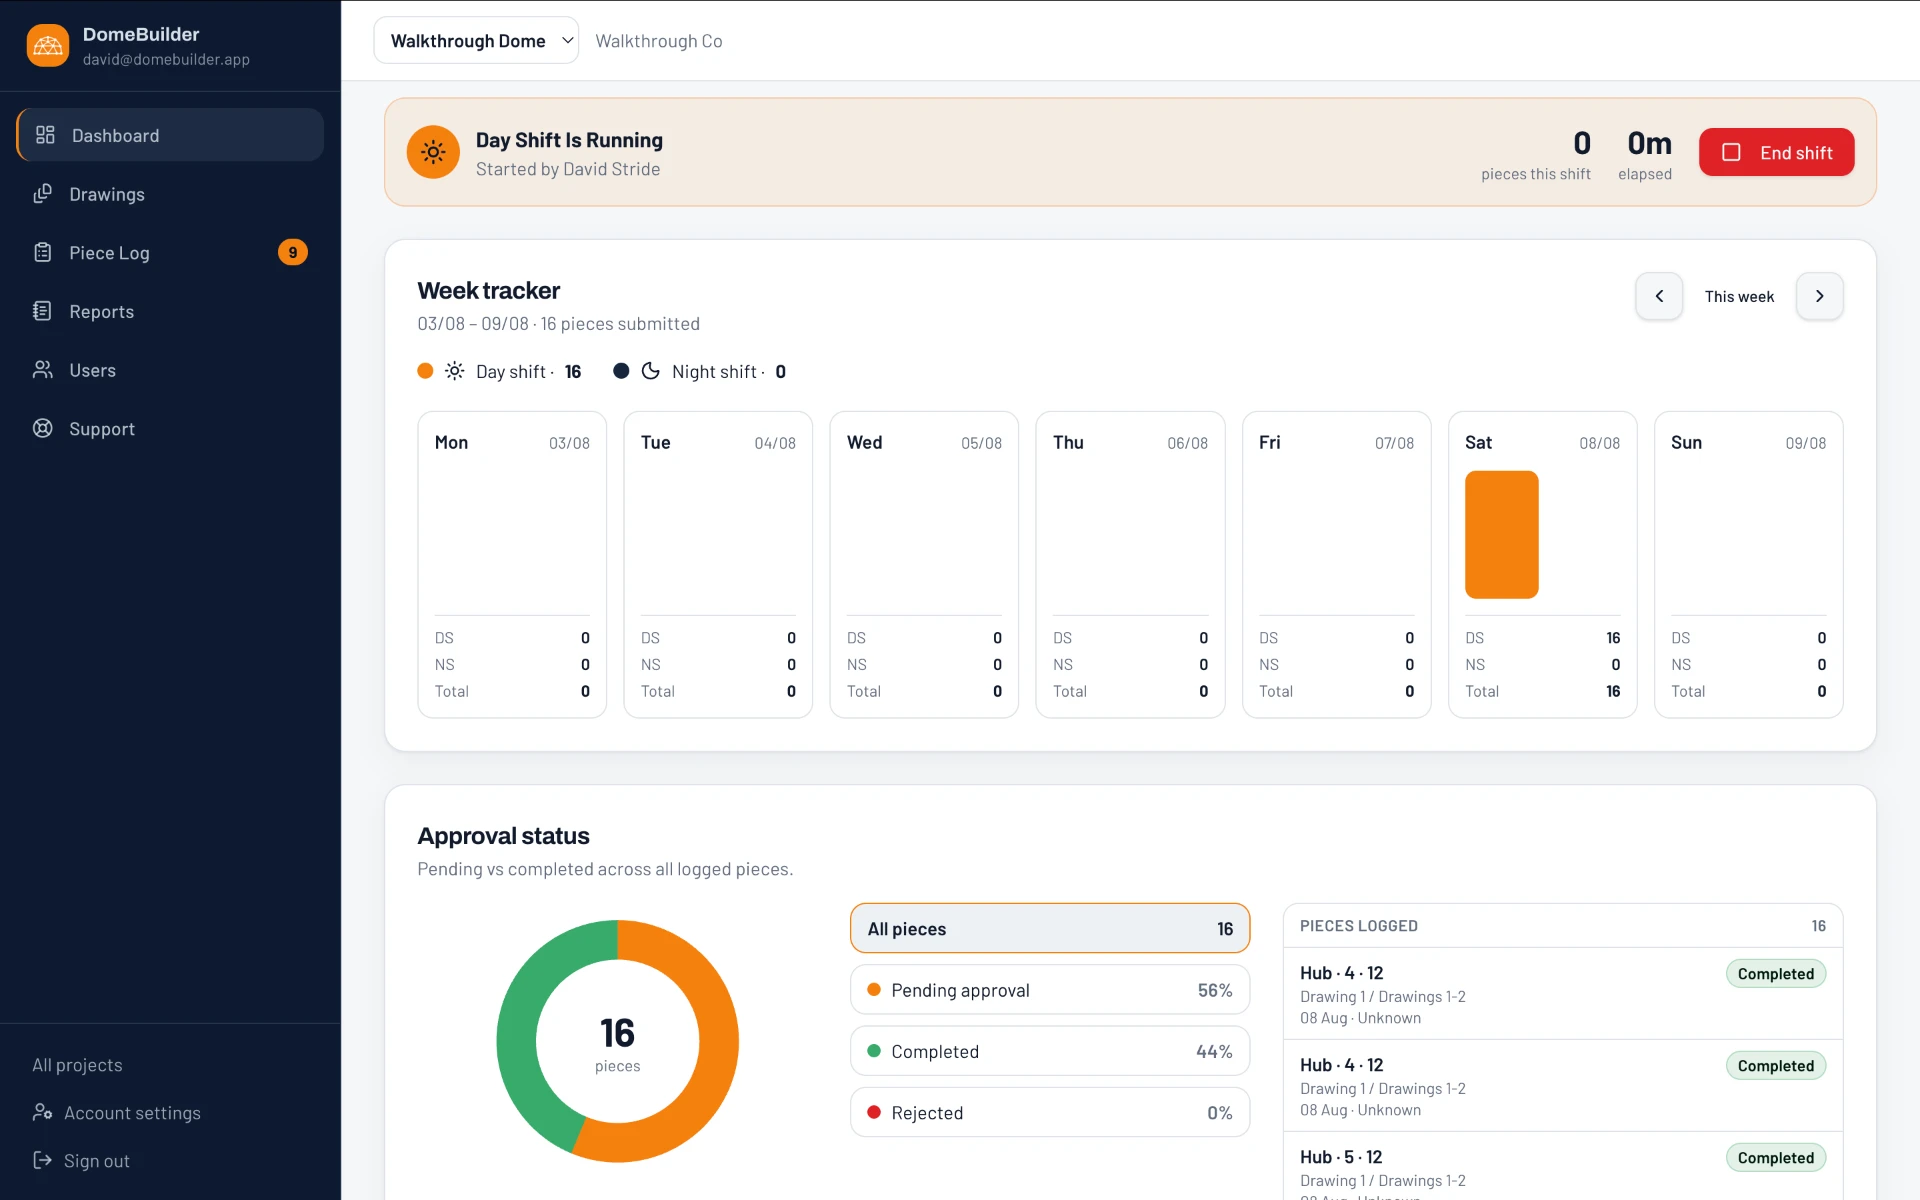Click the orange Day shift legend dot

(425, 371)
